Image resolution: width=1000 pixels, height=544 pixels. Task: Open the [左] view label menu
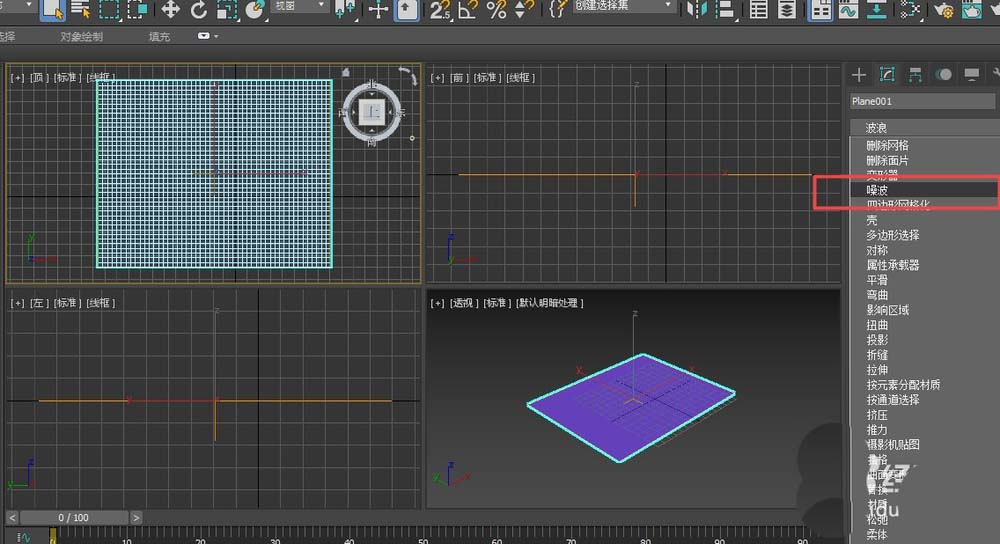click(38, 303)
